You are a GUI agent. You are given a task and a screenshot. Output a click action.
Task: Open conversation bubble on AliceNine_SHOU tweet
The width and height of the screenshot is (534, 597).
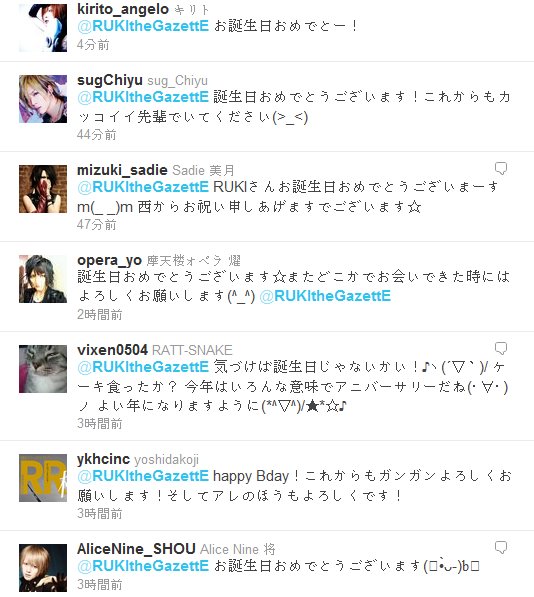point(501,548)
